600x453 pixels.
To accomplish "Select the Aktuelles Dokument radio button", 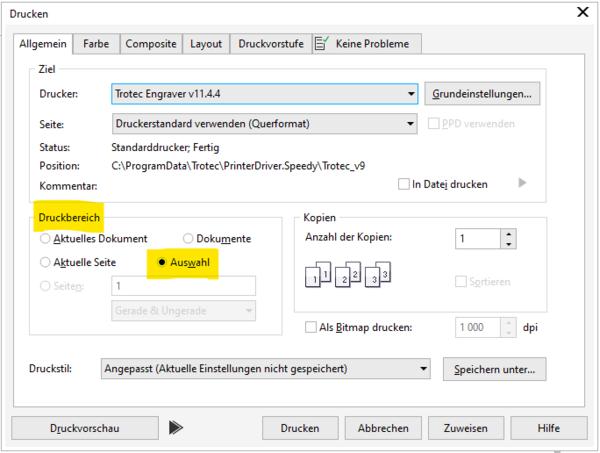I will tap(45, 239).
